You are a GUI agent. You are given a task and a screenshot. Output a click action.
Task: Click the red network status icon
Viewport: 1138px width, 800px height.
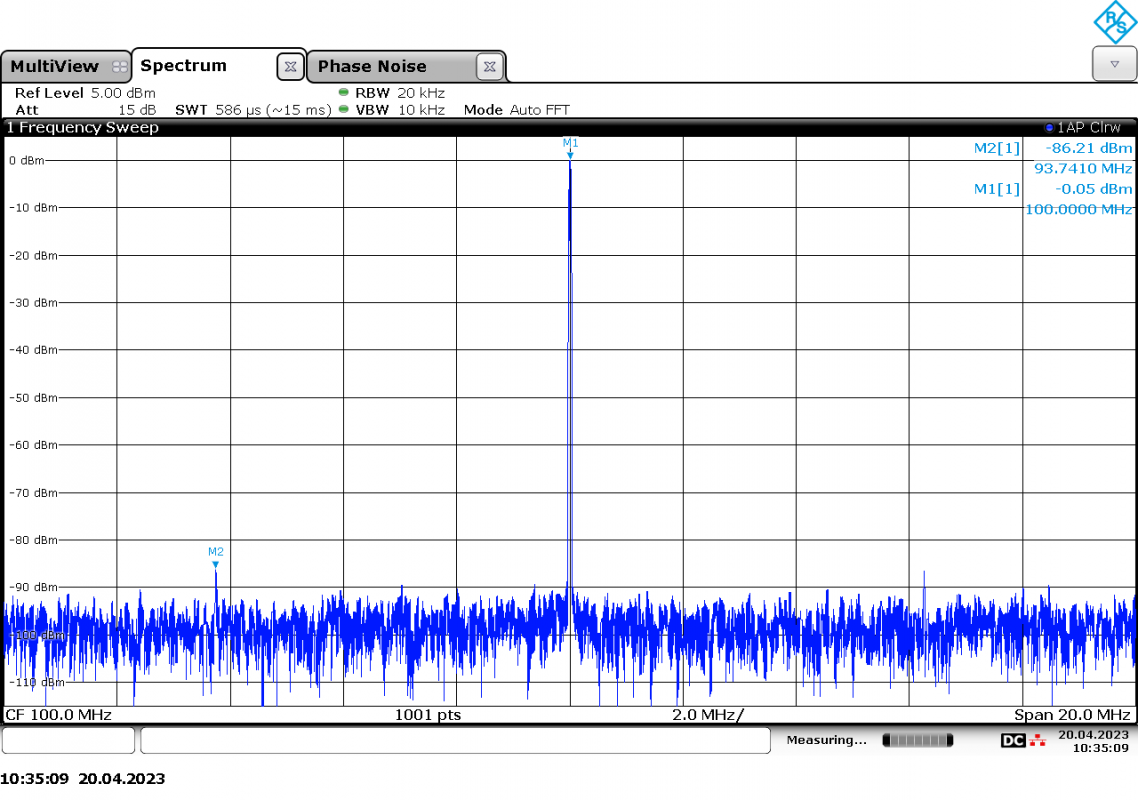1038,740
